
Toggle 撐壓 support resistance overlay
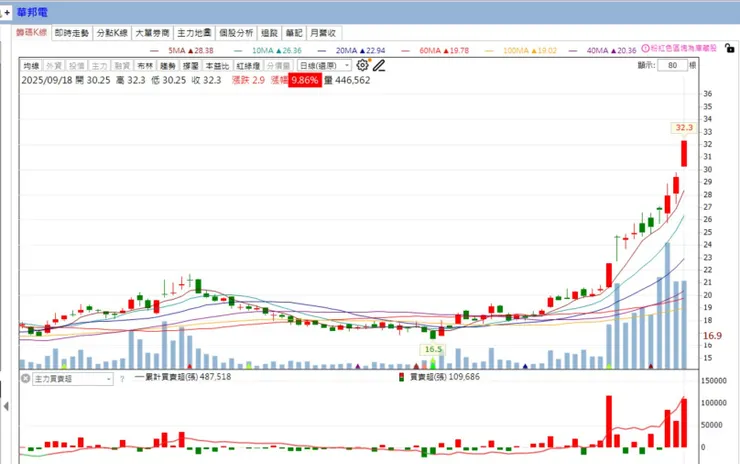tap(191, 66)
